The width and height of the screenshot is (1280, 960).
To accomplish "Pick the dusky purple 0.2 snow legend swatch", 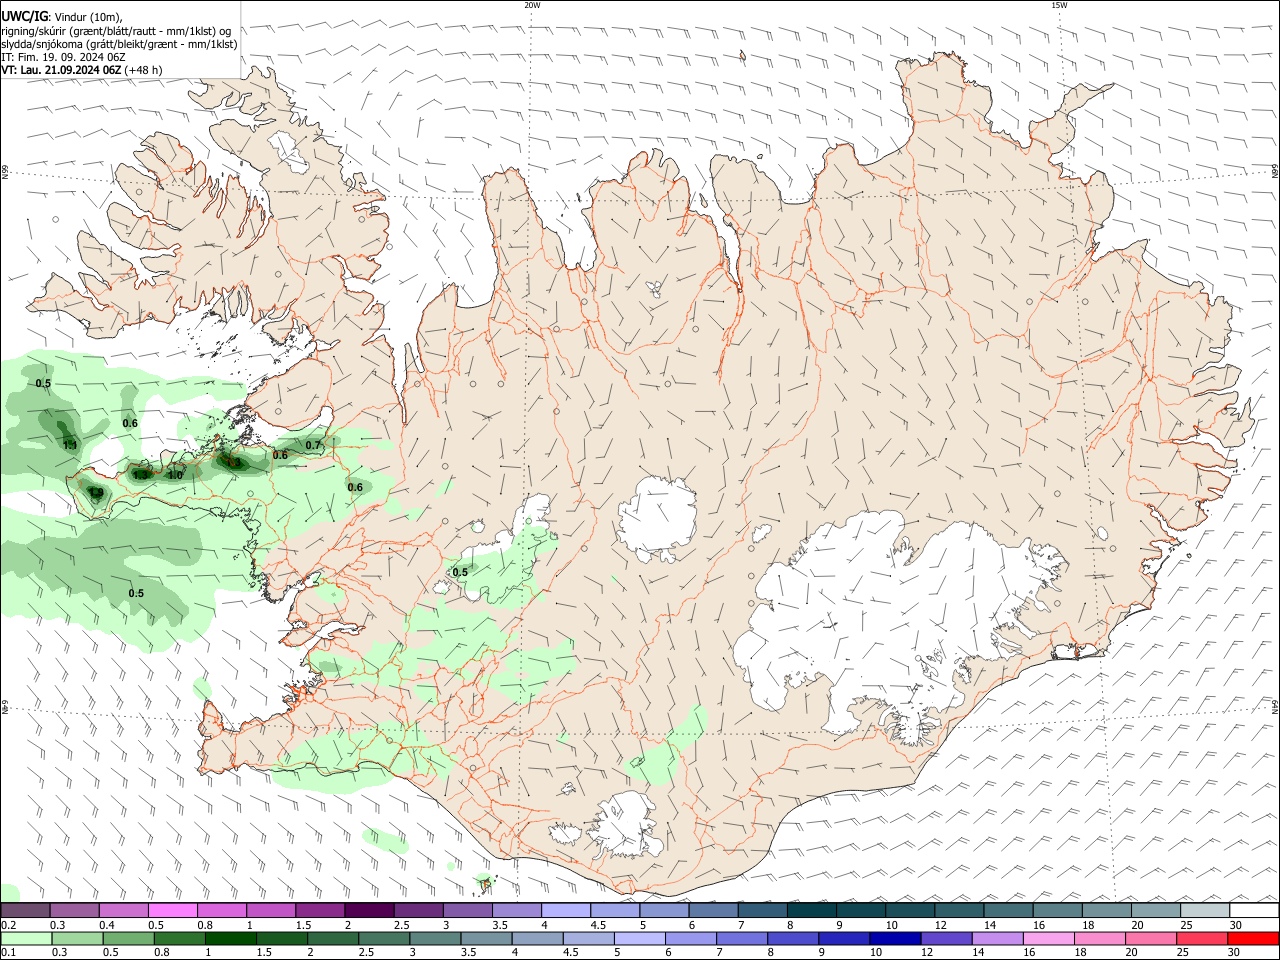I will tap(24, 910).
